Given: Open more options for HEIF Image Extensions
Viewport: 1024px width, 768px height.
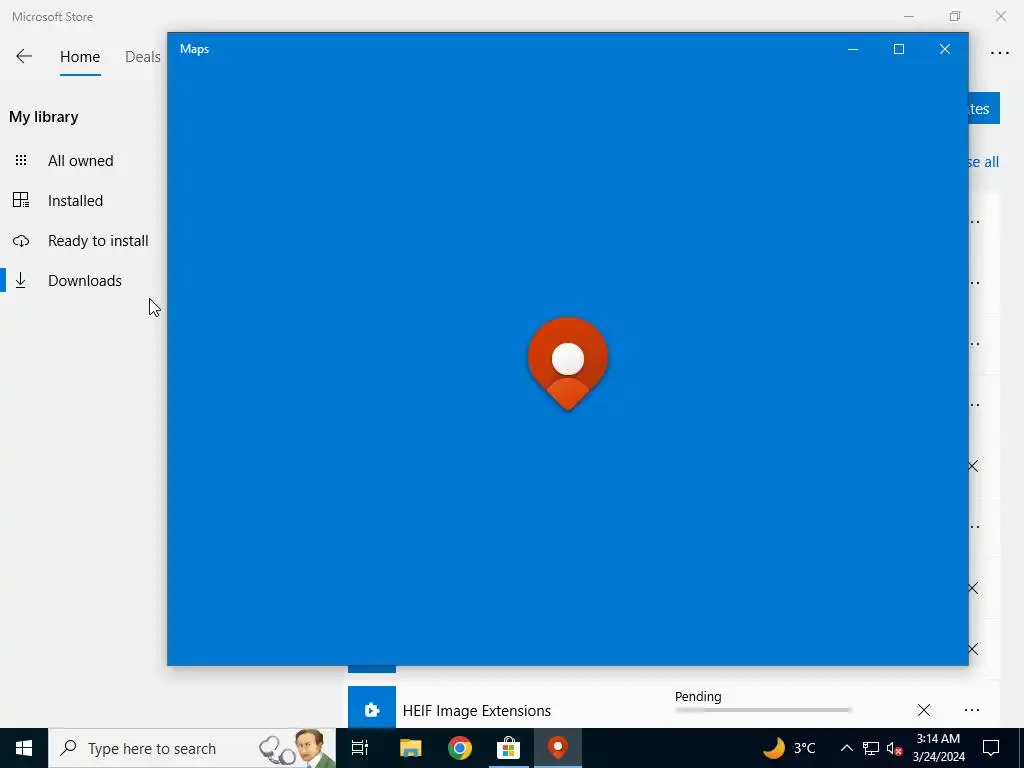Looking at the screenshot, I should 972,710.
